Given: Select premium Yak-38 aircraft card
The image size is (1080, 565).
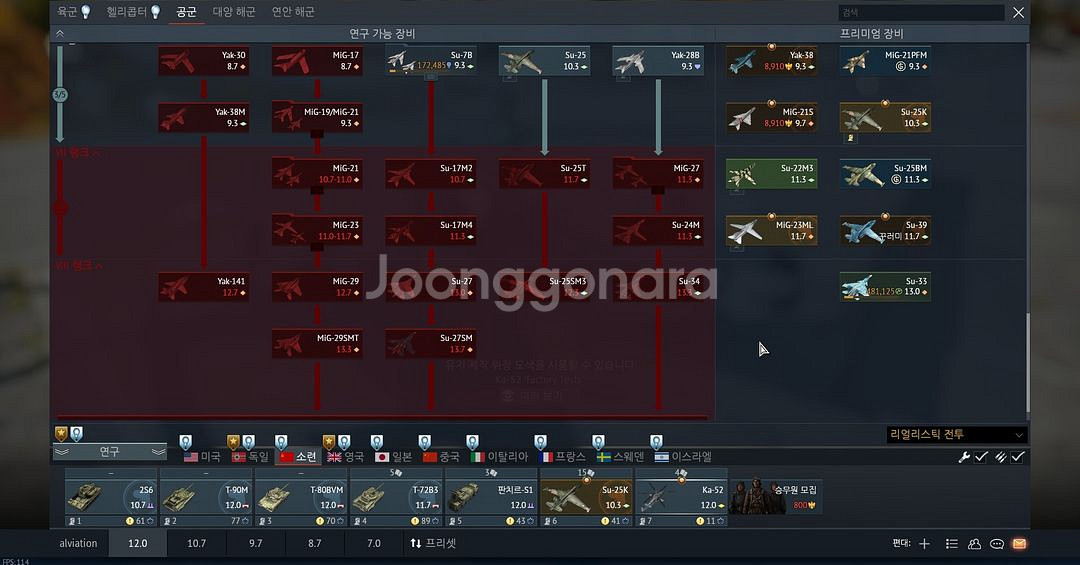Looking at the screenshot, I should tap(771, 61).
